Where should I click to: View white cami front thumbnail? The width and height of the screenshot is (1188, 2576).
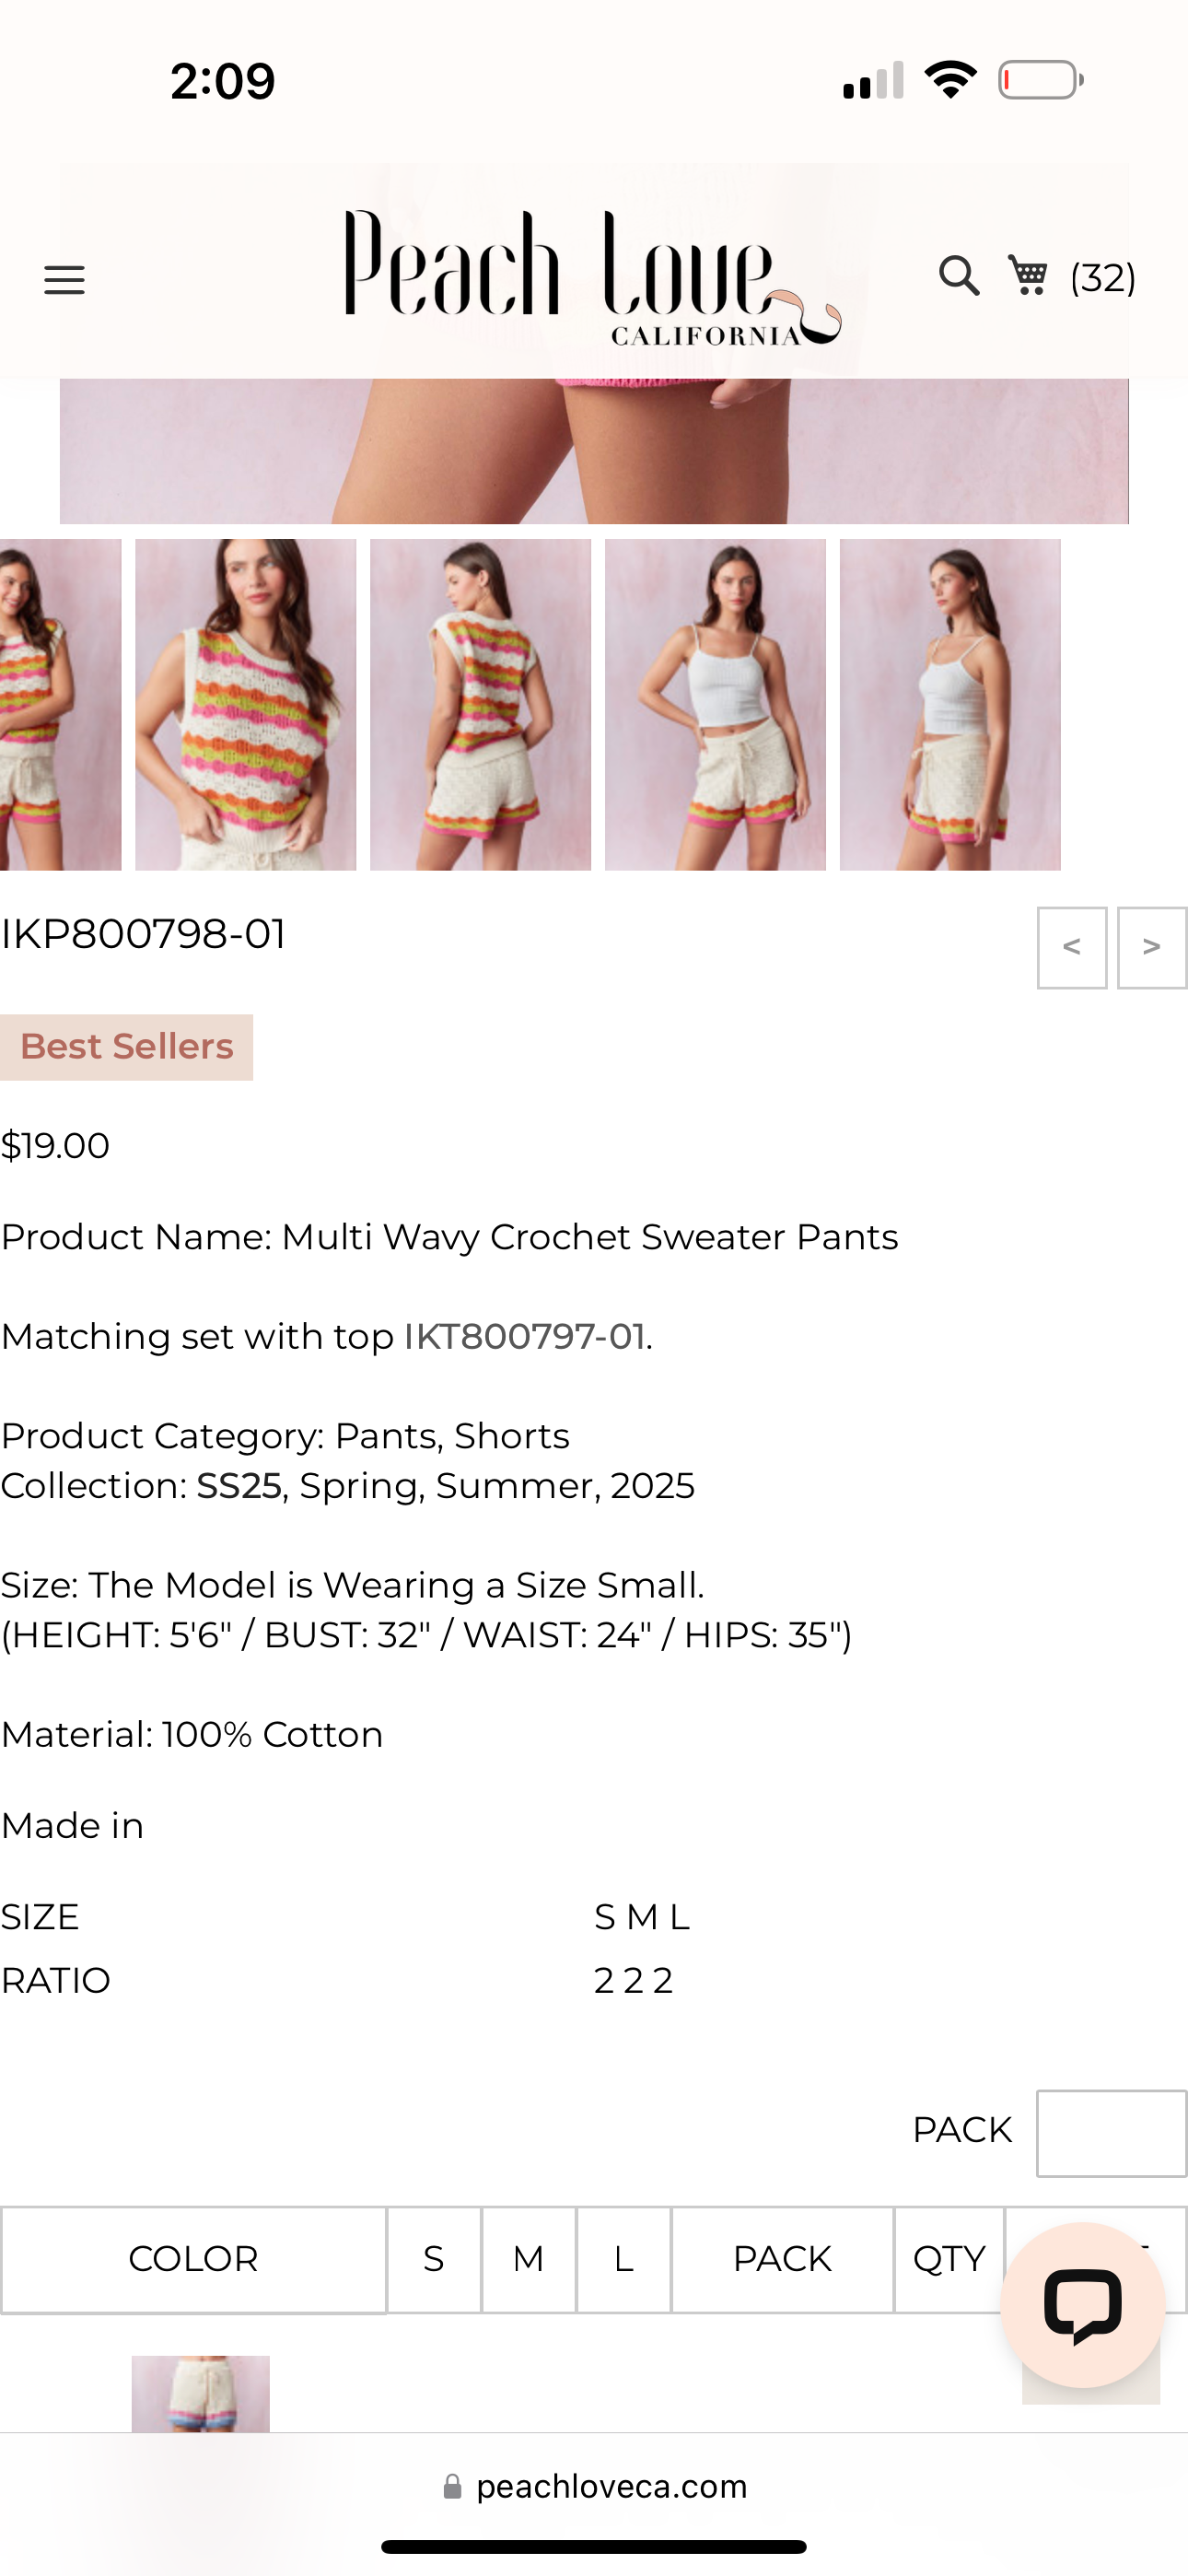click(x=715, y=704)
